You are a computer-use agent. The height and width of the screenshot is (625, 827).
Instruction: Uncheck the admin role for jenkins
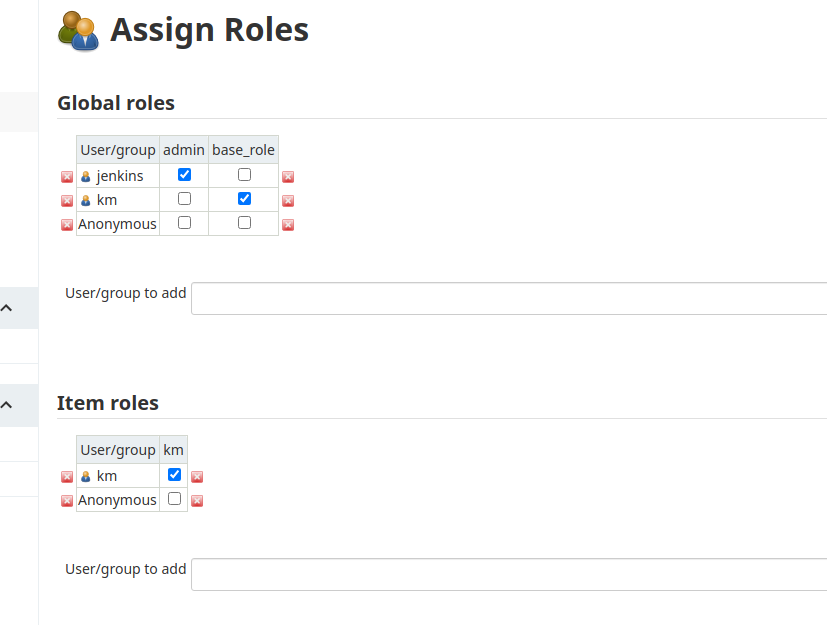184,175
